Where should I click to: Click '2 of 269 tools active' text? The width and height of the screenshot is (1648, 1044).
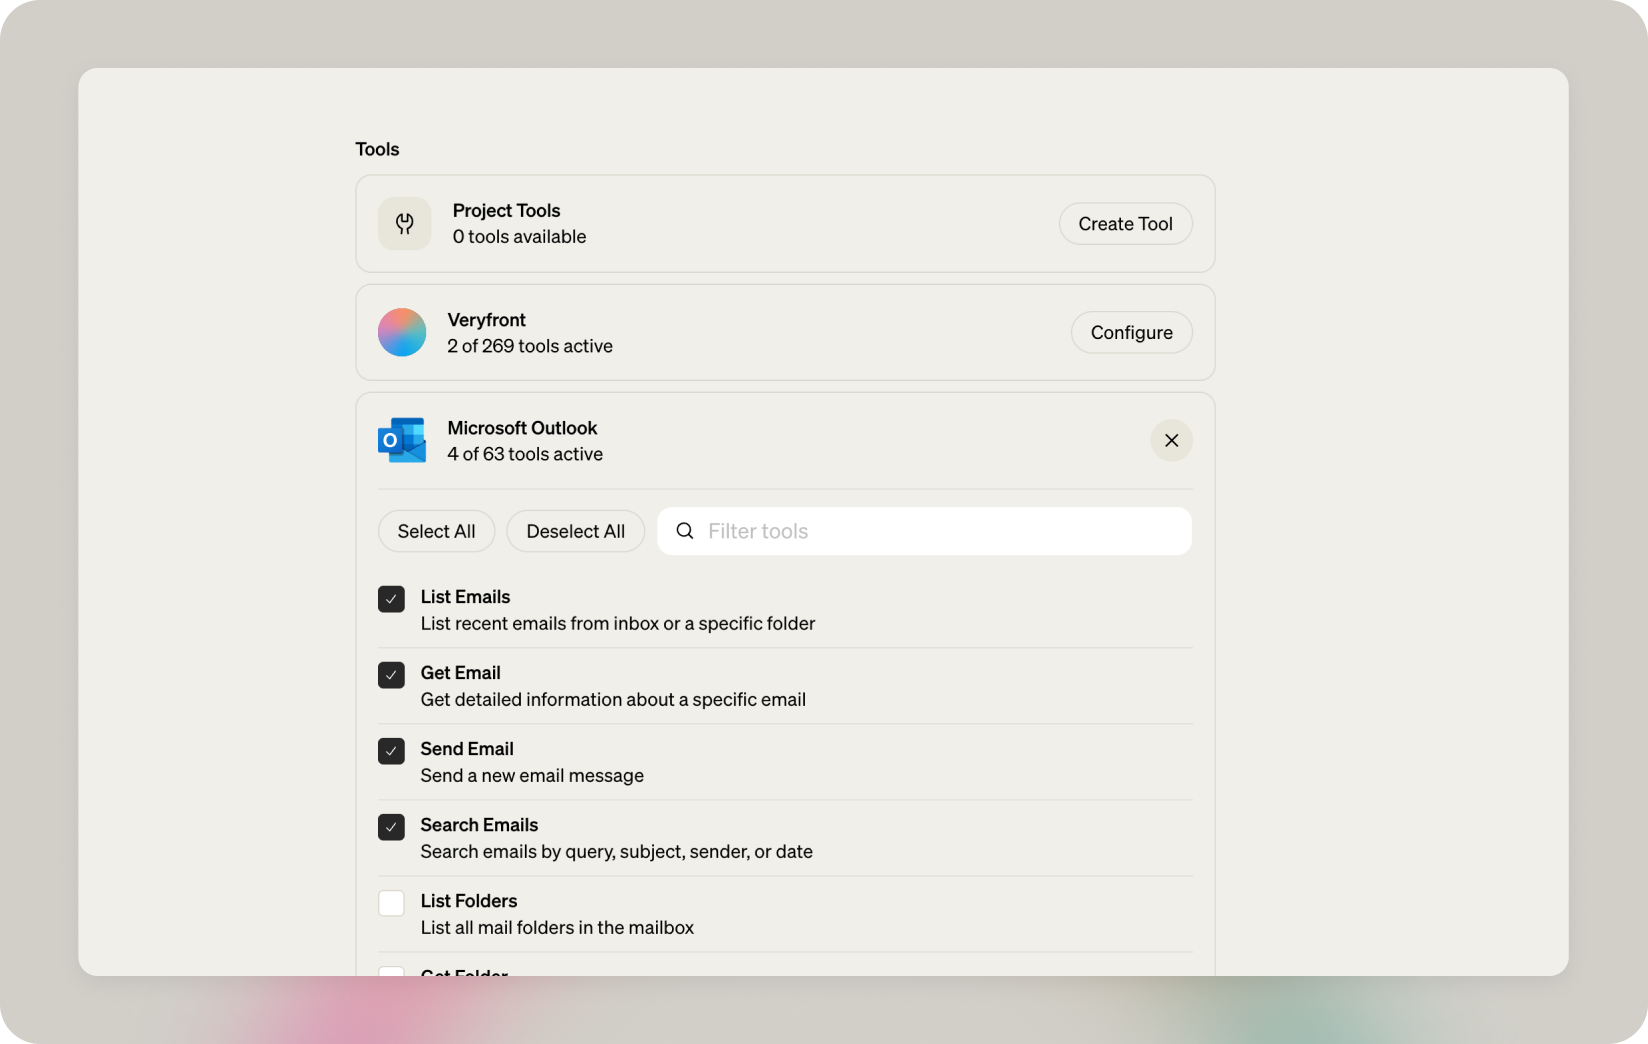(530, 346)
